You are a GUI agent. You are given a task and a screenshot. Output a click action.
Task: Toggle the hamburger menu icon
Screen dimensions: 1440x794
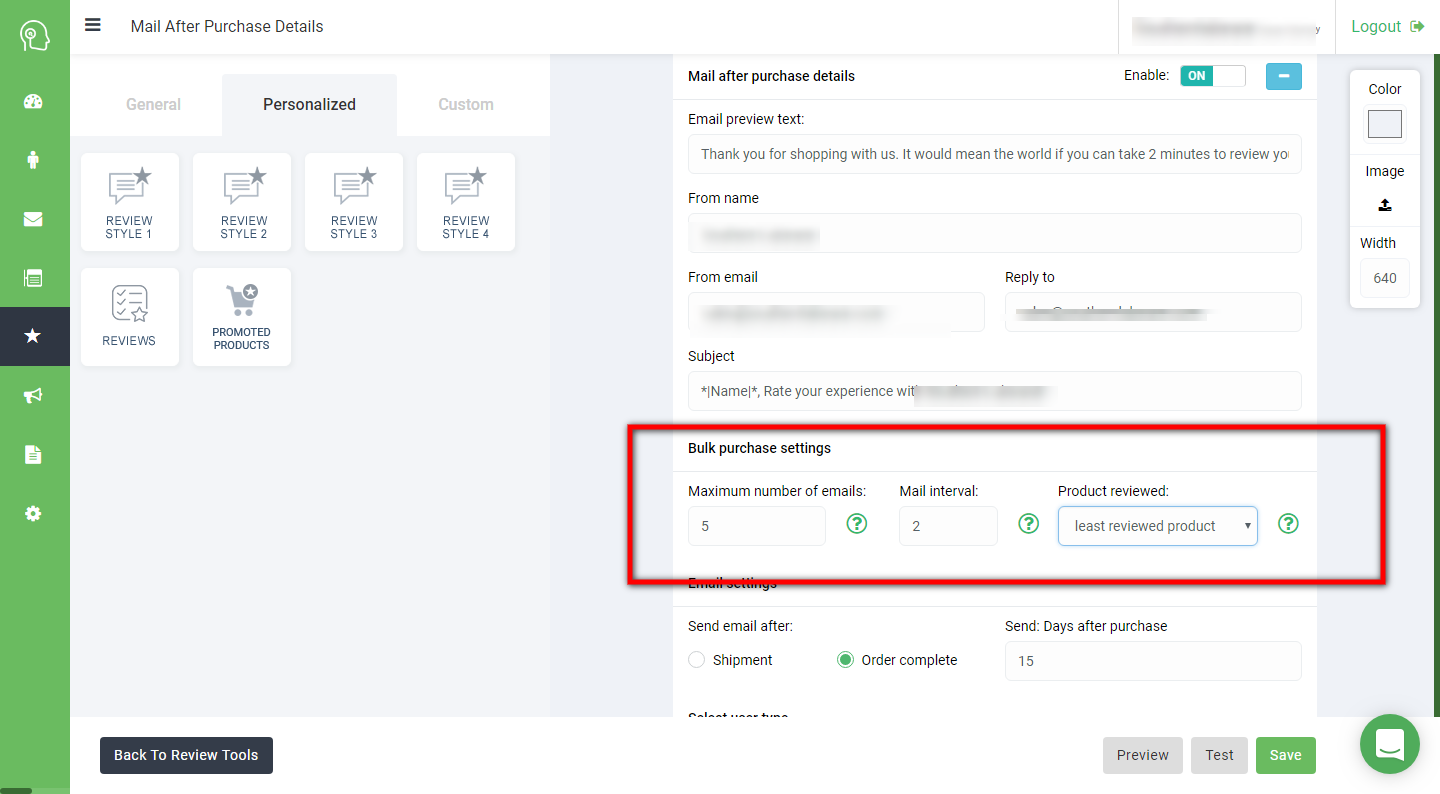pyautogui.click(x=93, y=25)
